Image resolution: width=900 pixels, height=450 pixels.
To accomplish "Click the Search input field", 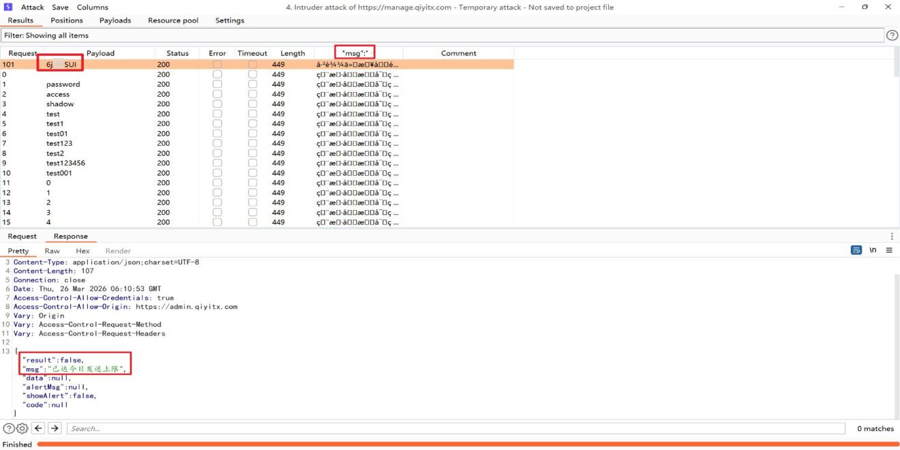I will point(456,428).
